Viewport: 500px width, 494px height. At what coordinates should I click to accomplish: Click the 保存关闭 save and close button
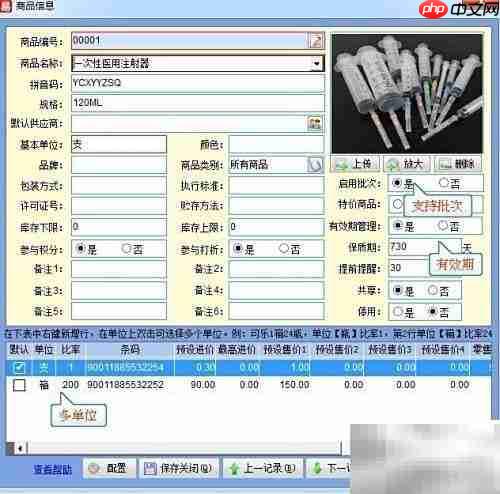[179, 468]
